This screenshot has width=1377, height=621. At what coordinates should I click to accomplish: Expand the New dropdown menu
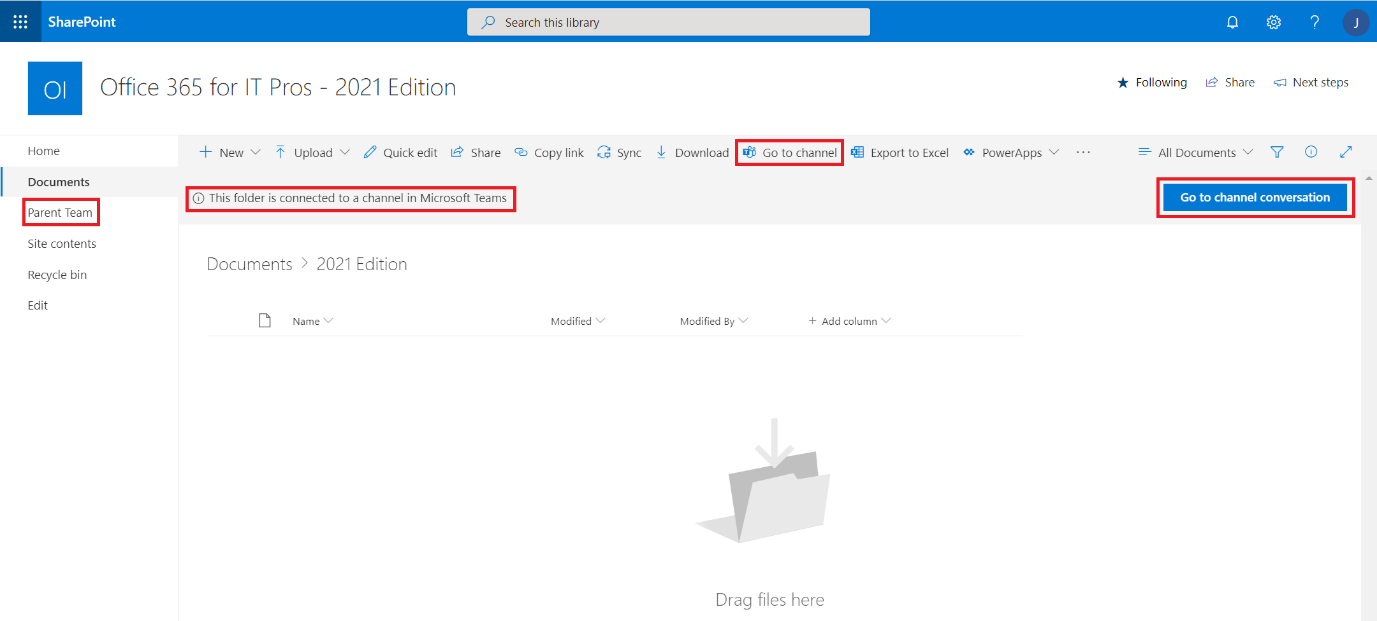click(x=230, y=153)
